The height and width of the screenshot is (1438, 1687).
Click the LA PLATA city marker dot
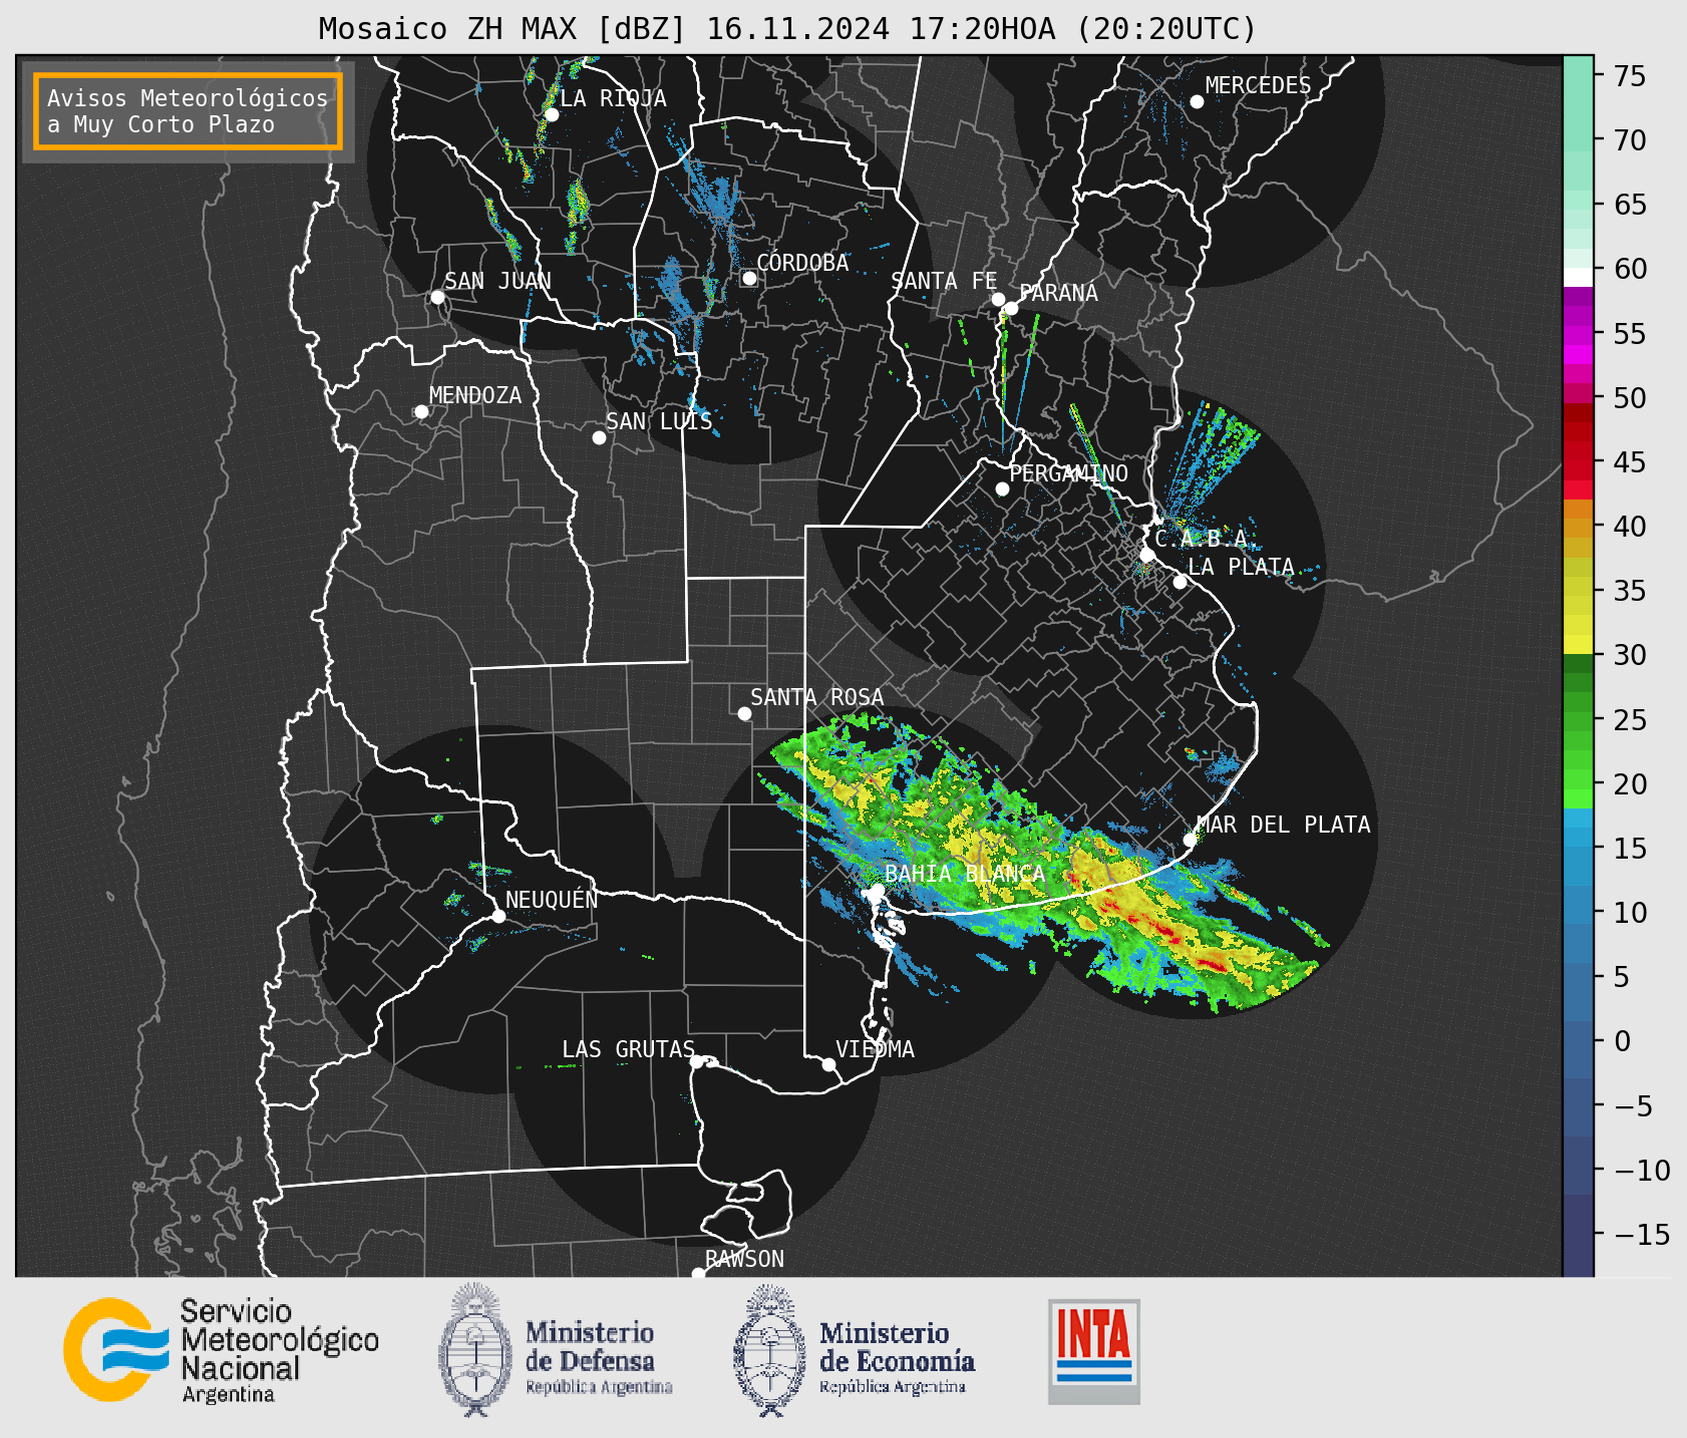tap(1180, 582)
